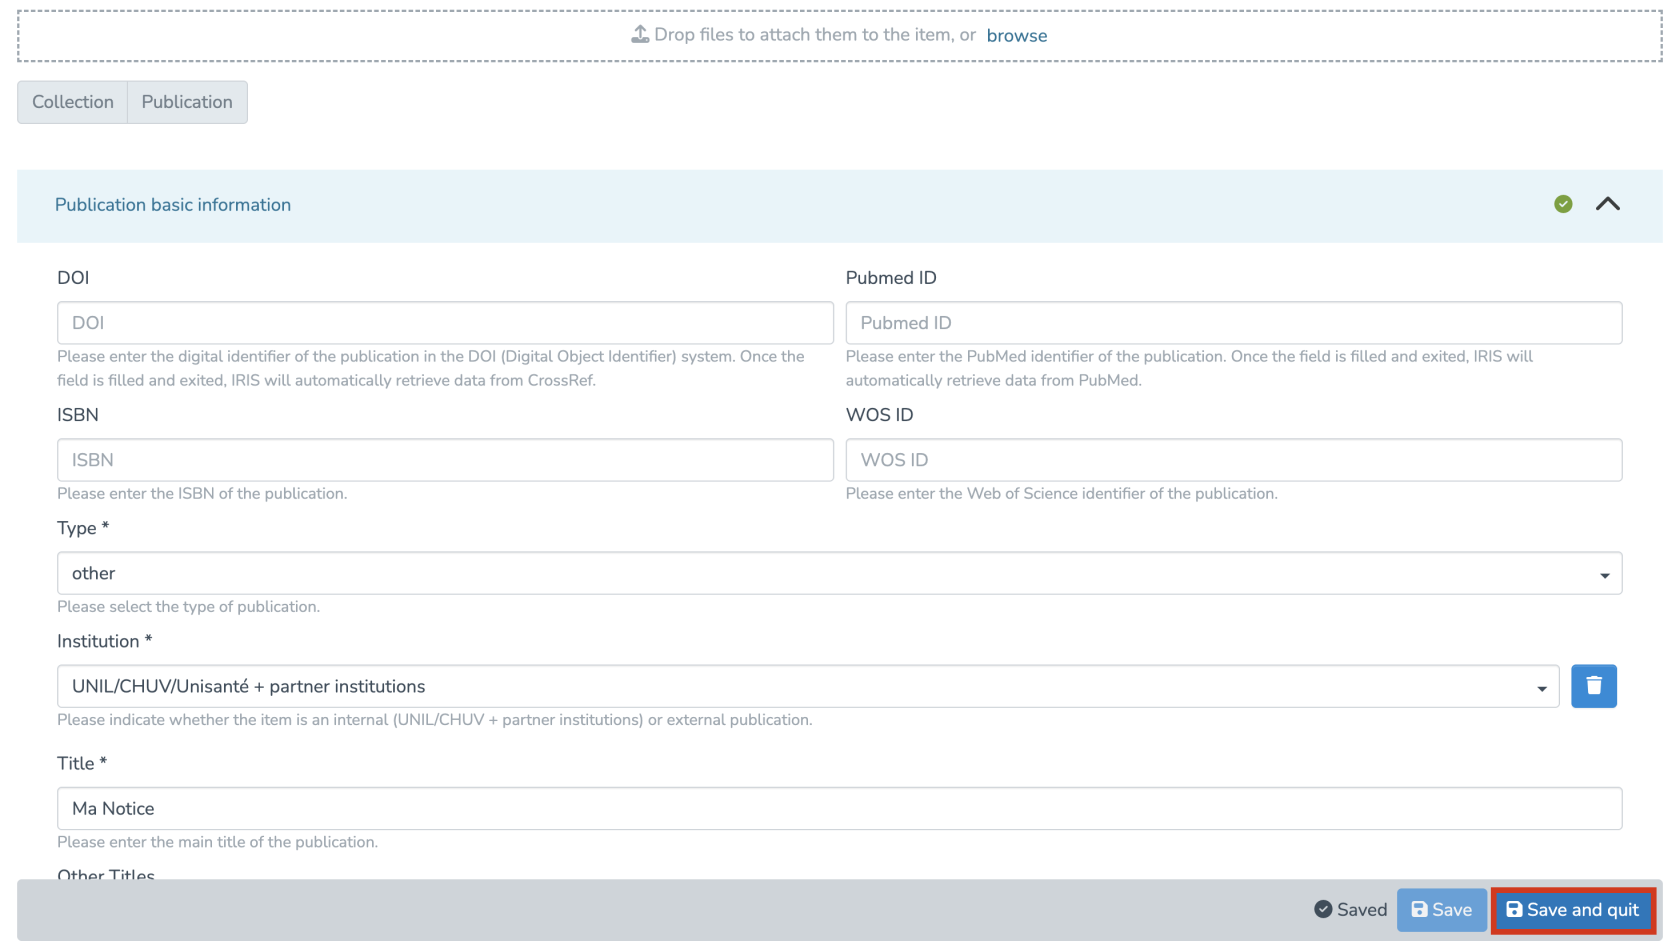
Task: Open the Type dropdown showing other
Action: (839, 573)
